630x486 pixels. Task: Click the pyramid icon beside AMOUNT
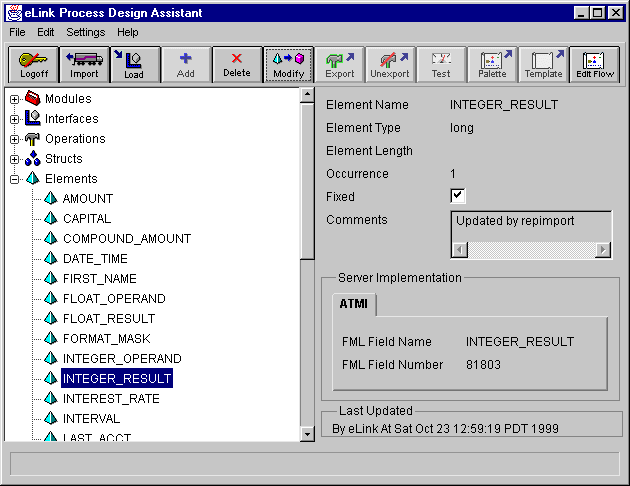(x=51, y=198)
